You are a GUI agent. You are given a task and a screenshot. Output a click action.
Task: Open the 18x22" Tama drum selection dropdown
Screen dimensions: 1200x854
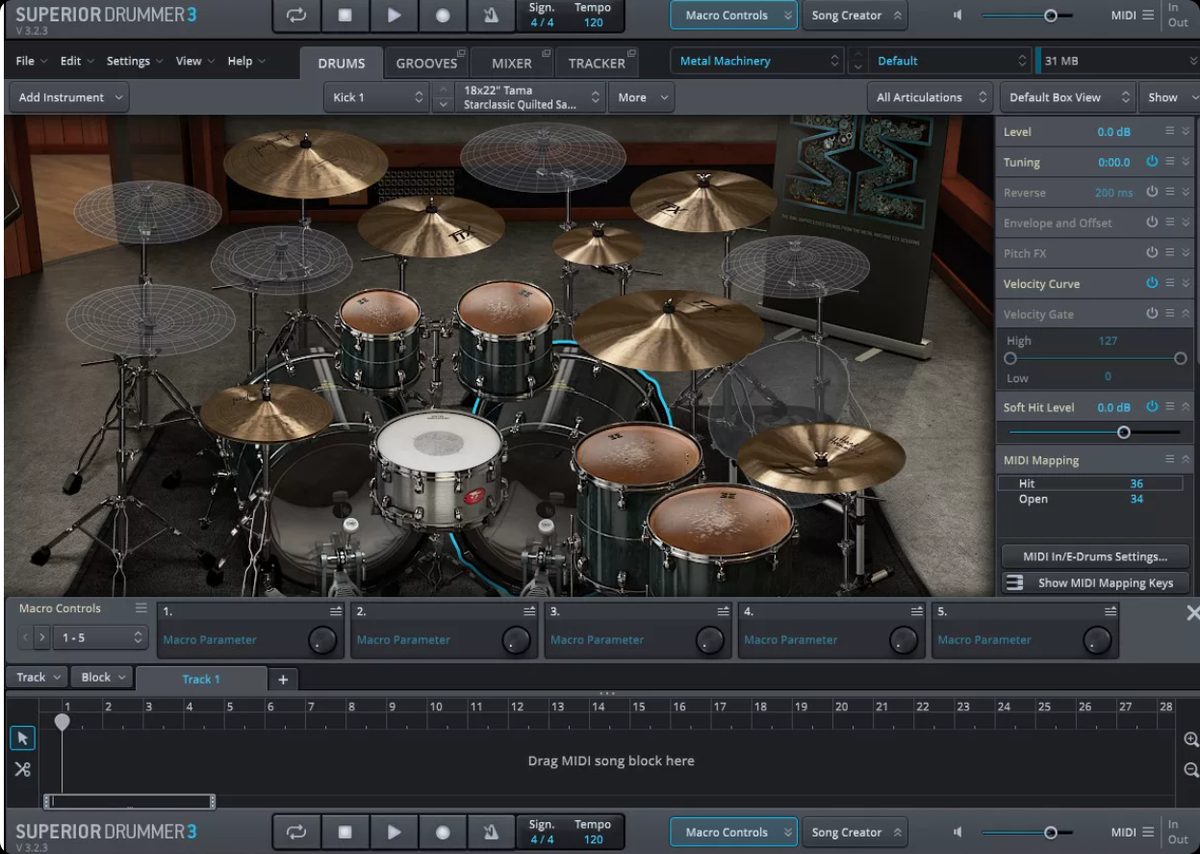530,97
